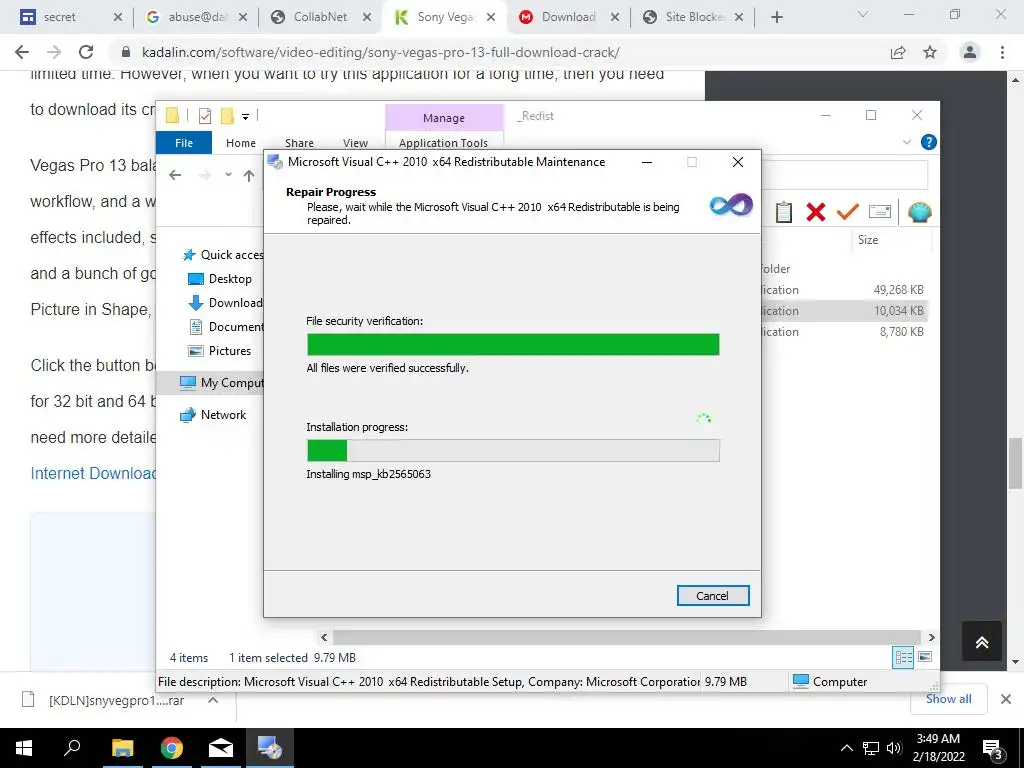1024x768 pixels.
Task: Select My Computer in navigation pane
Action: point(221,383)
